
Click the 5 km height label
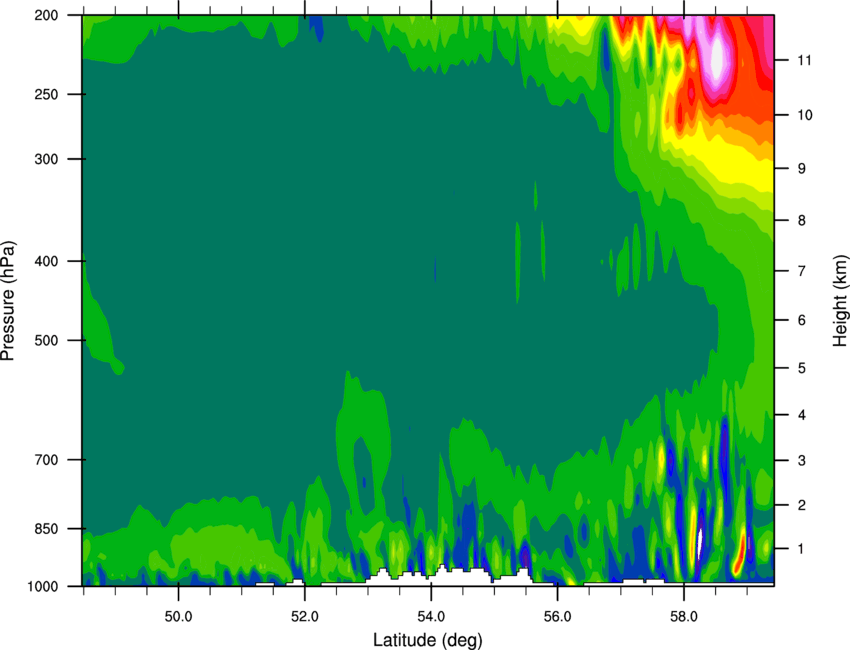point(802,368)
